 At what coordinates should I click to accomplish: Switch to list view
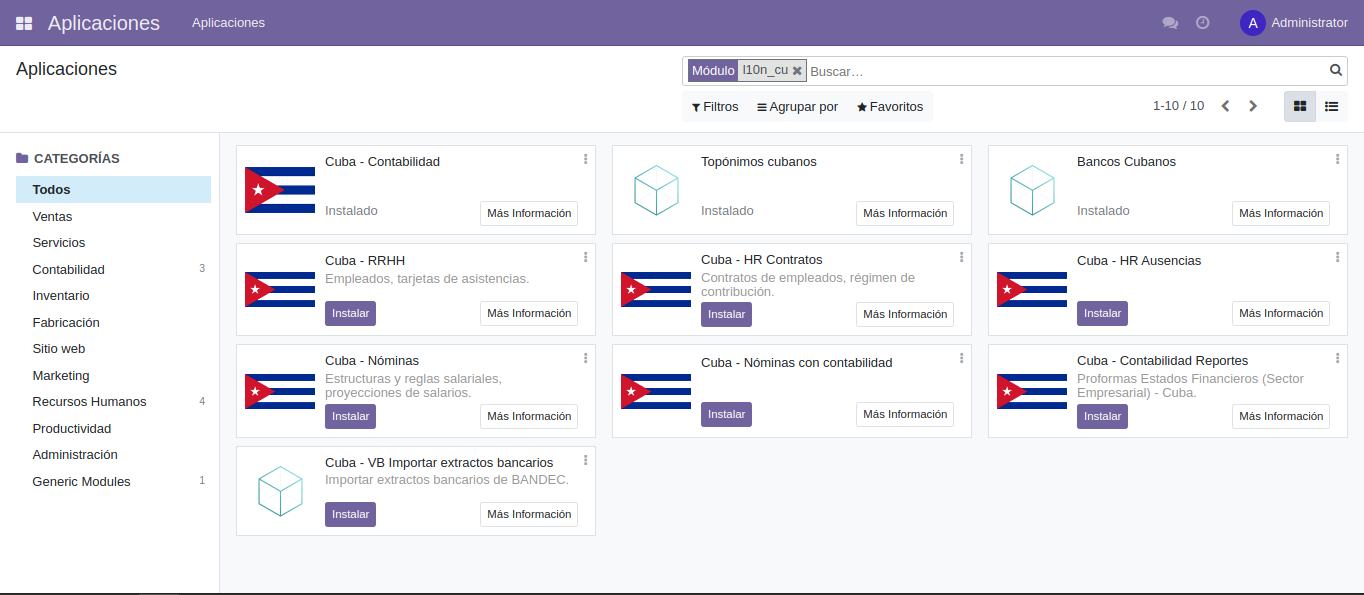tap(1331, 105)
